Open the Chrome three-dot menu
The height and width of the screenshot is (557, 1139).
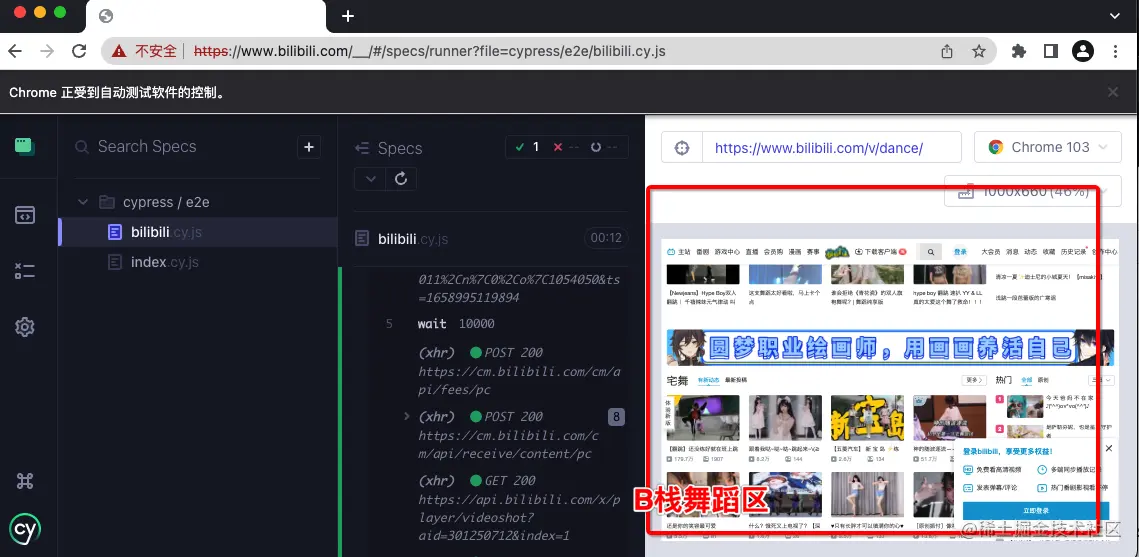1116,51
